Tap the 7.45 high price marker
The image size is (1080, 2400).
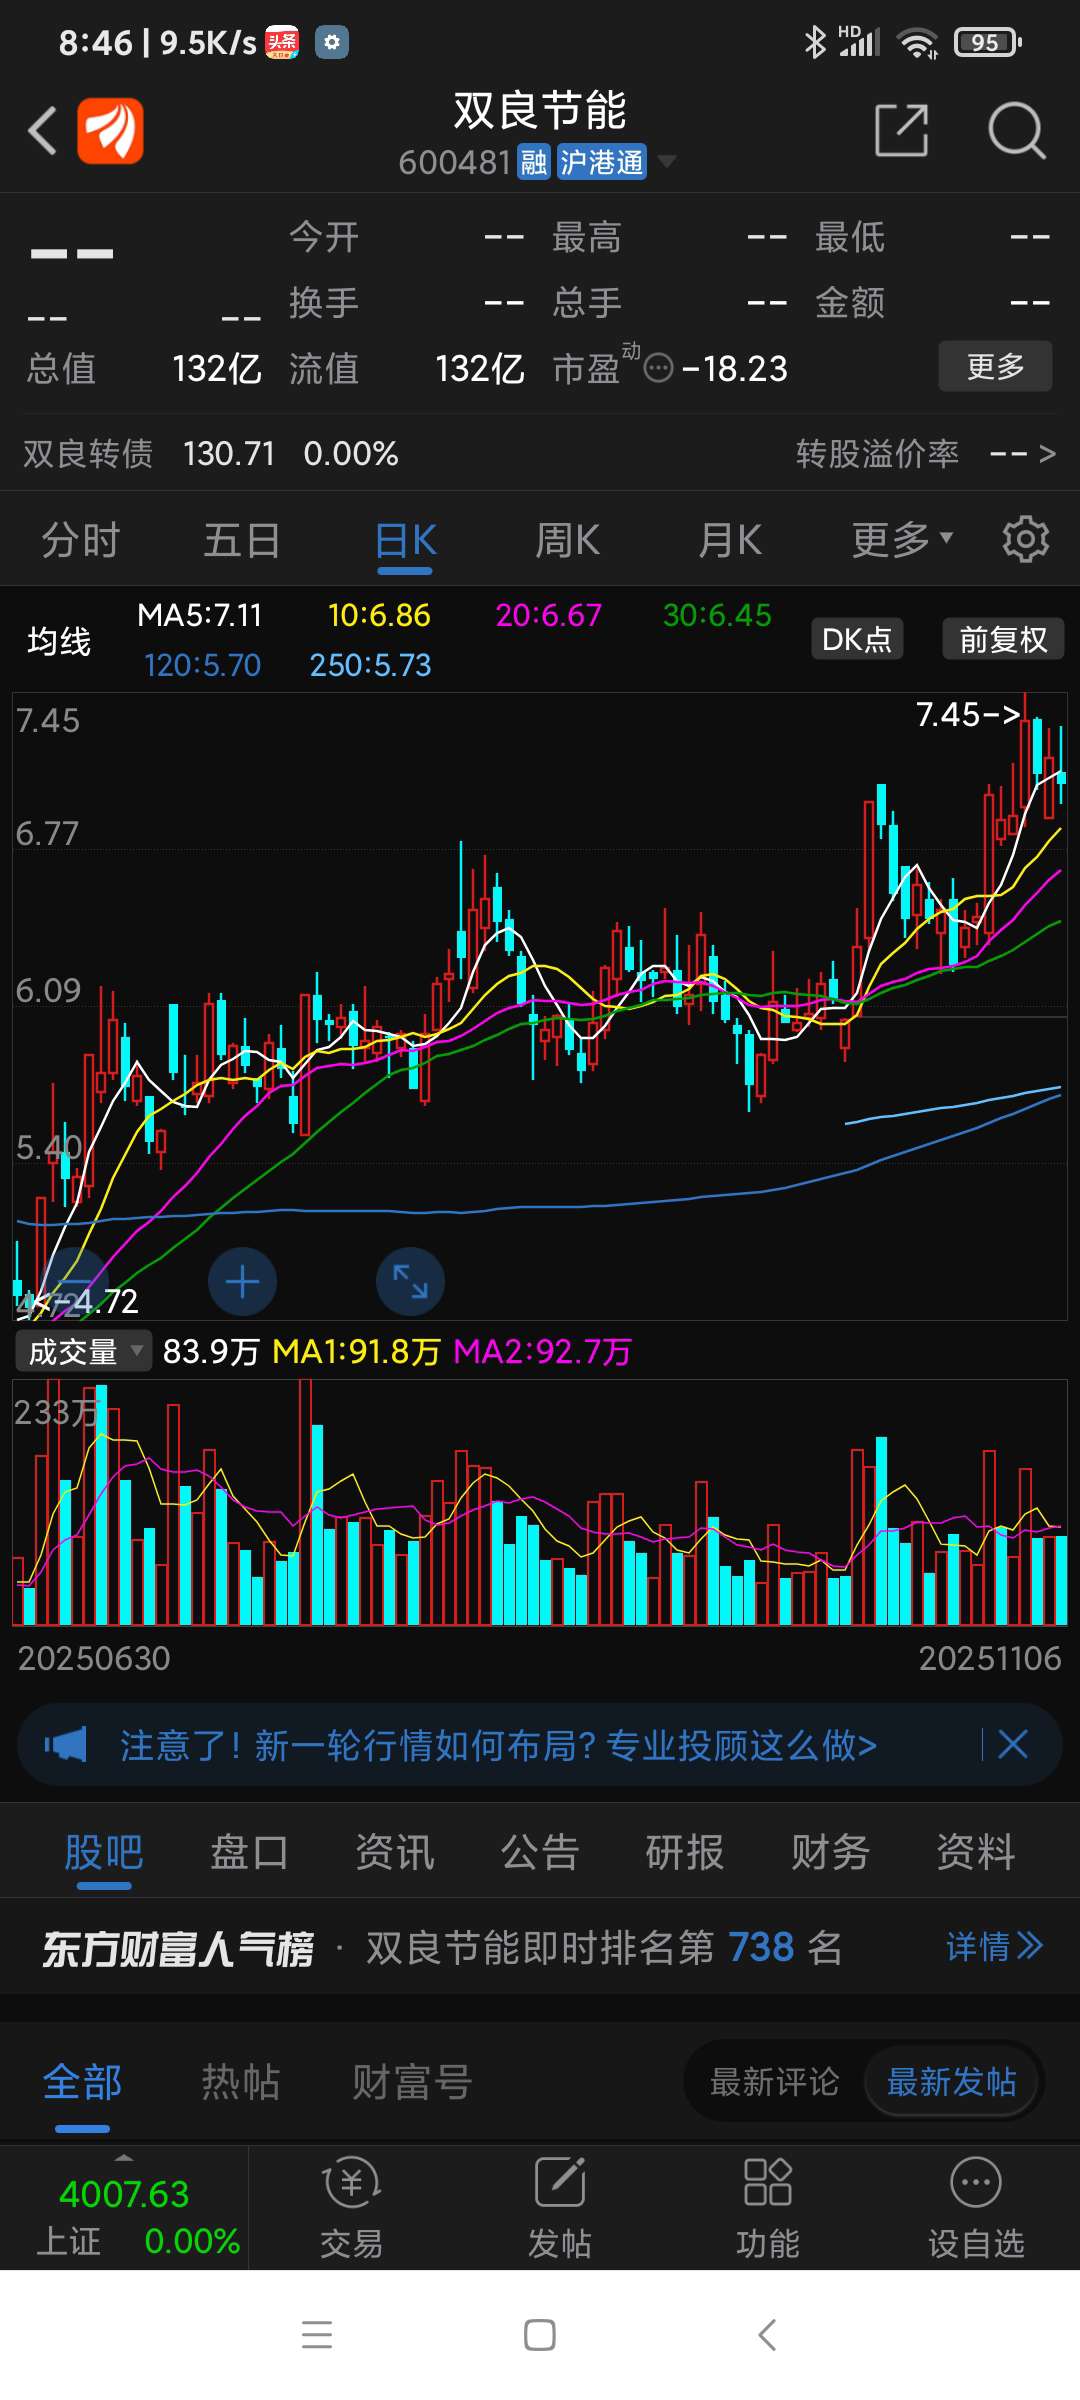pyautogui.click(x=967, y=714)
